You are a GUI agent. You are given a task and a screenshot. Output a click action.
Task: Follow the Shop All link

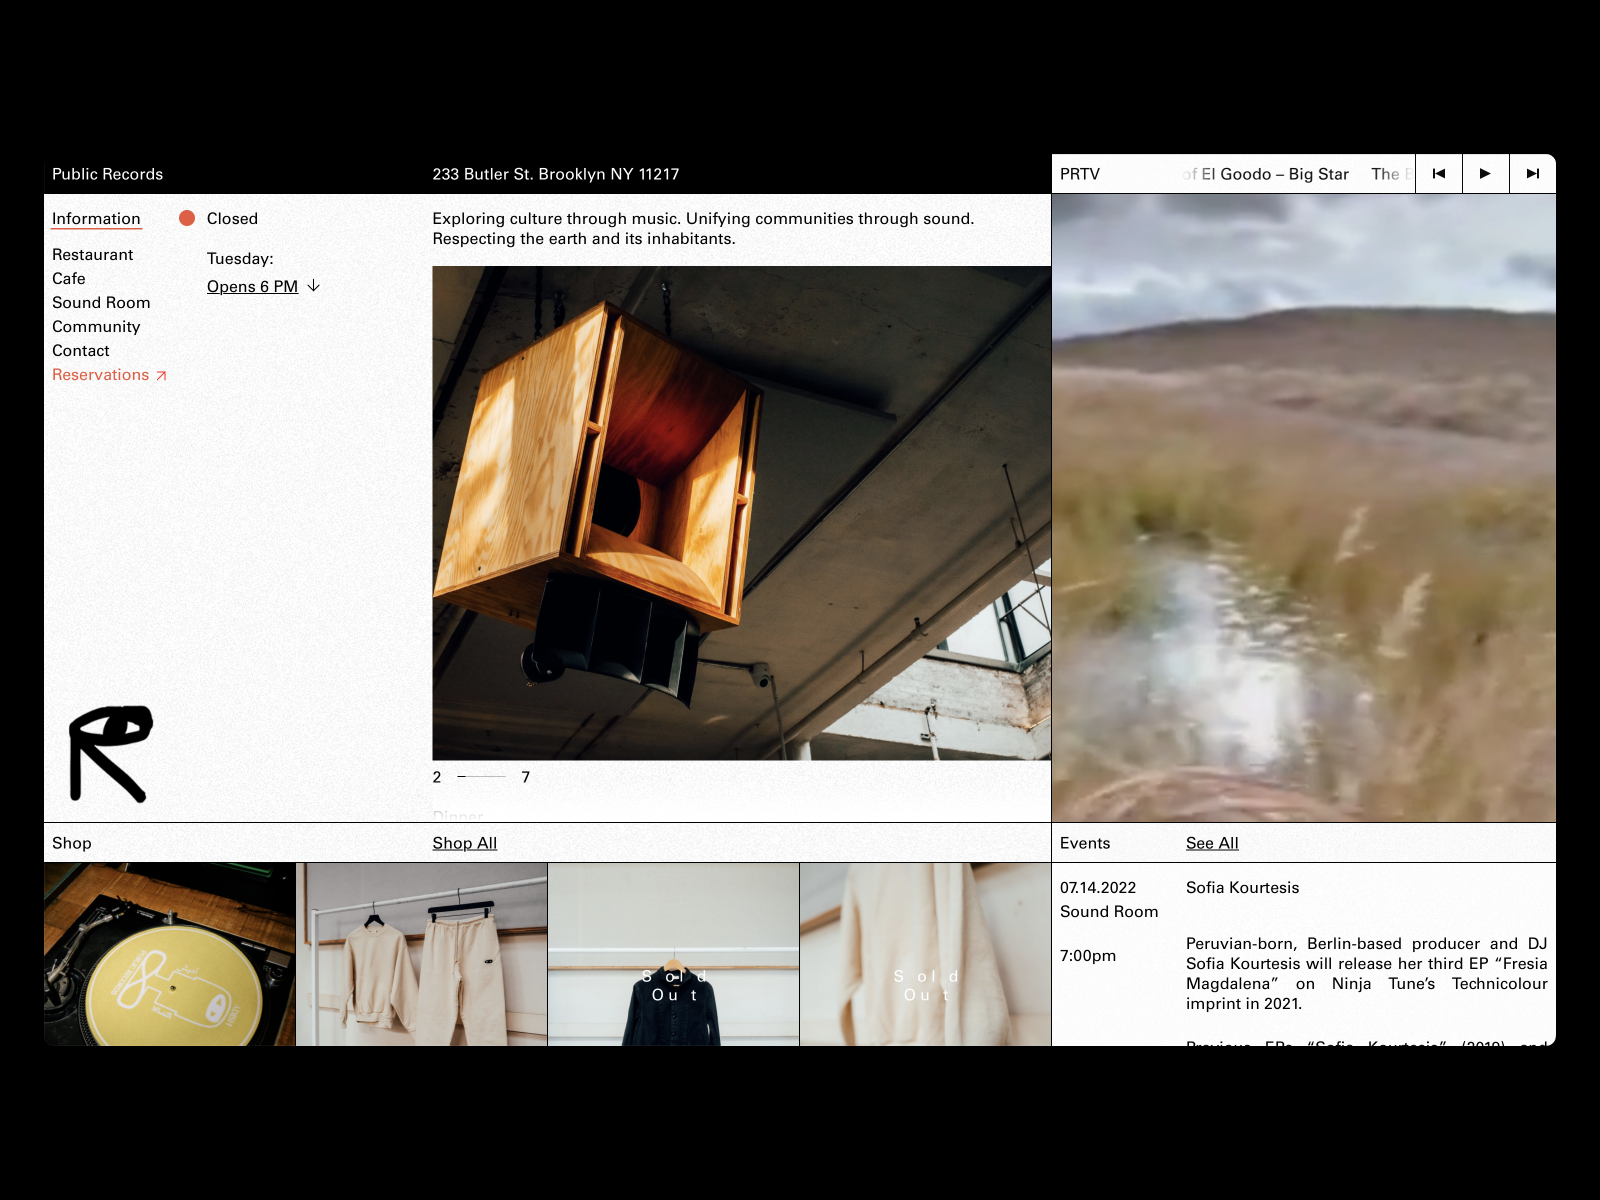pyautogui.click(x=464, y=842)
